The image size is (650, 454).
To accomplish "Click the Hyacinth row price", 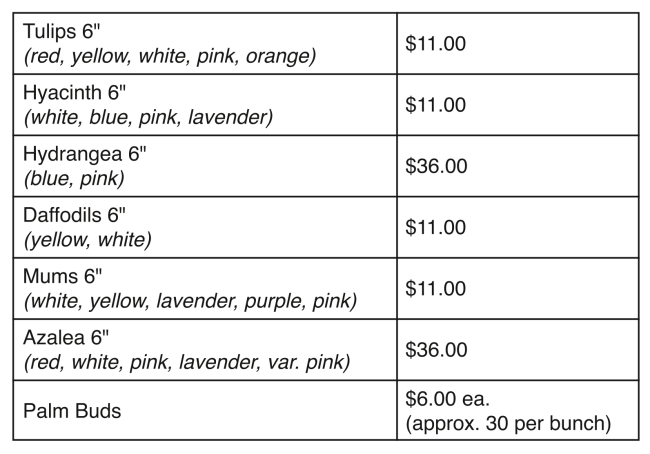I will (x=435, y=105).
